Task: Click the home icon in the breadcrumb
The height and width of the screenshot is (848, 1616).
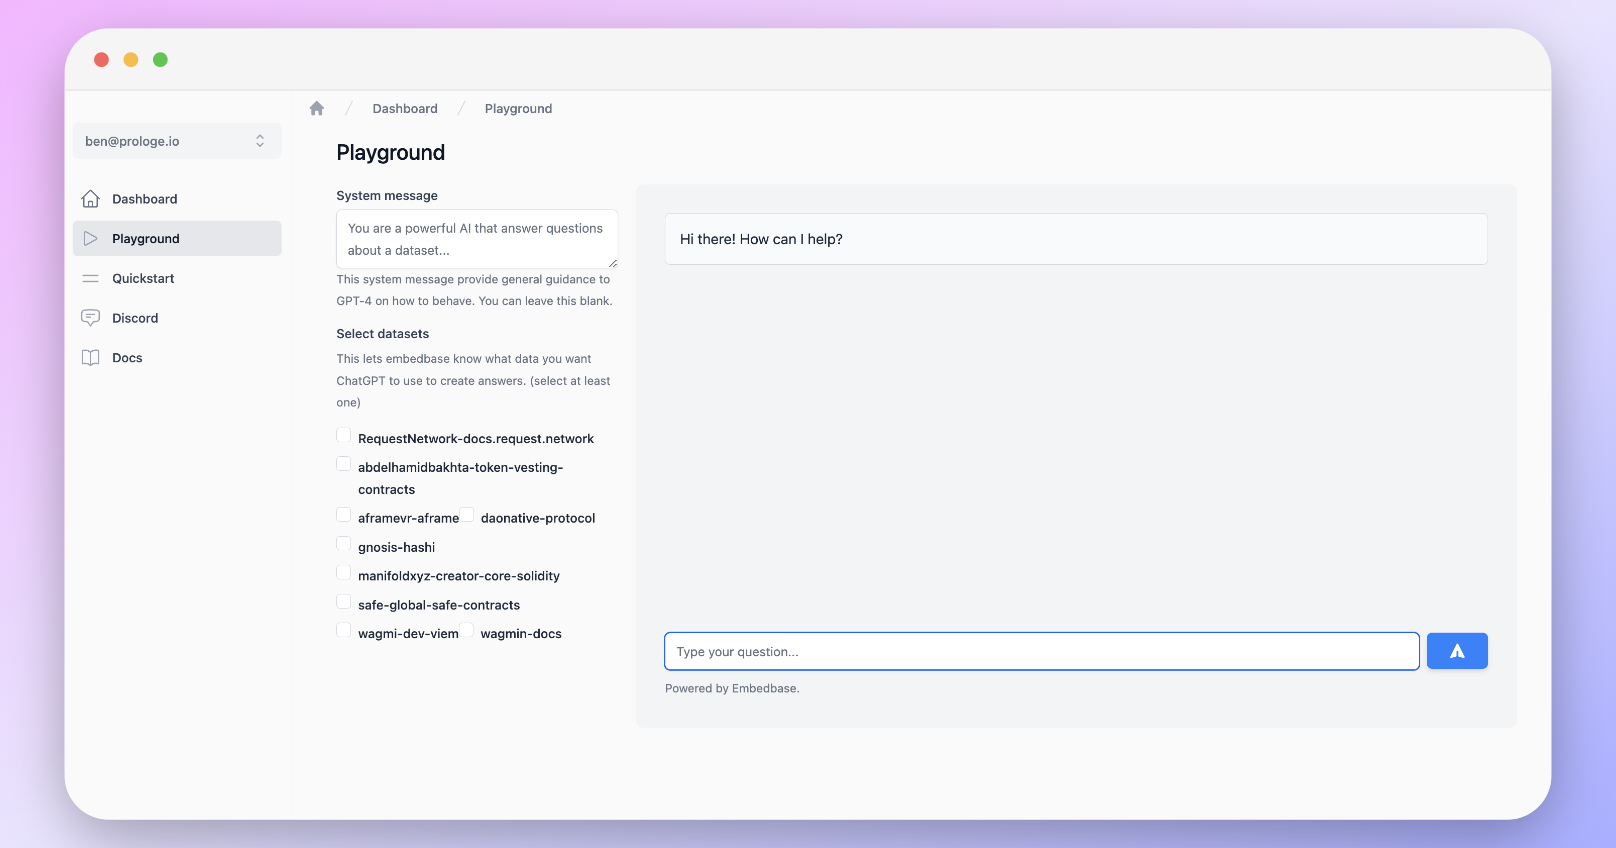Action: (317, 109)
